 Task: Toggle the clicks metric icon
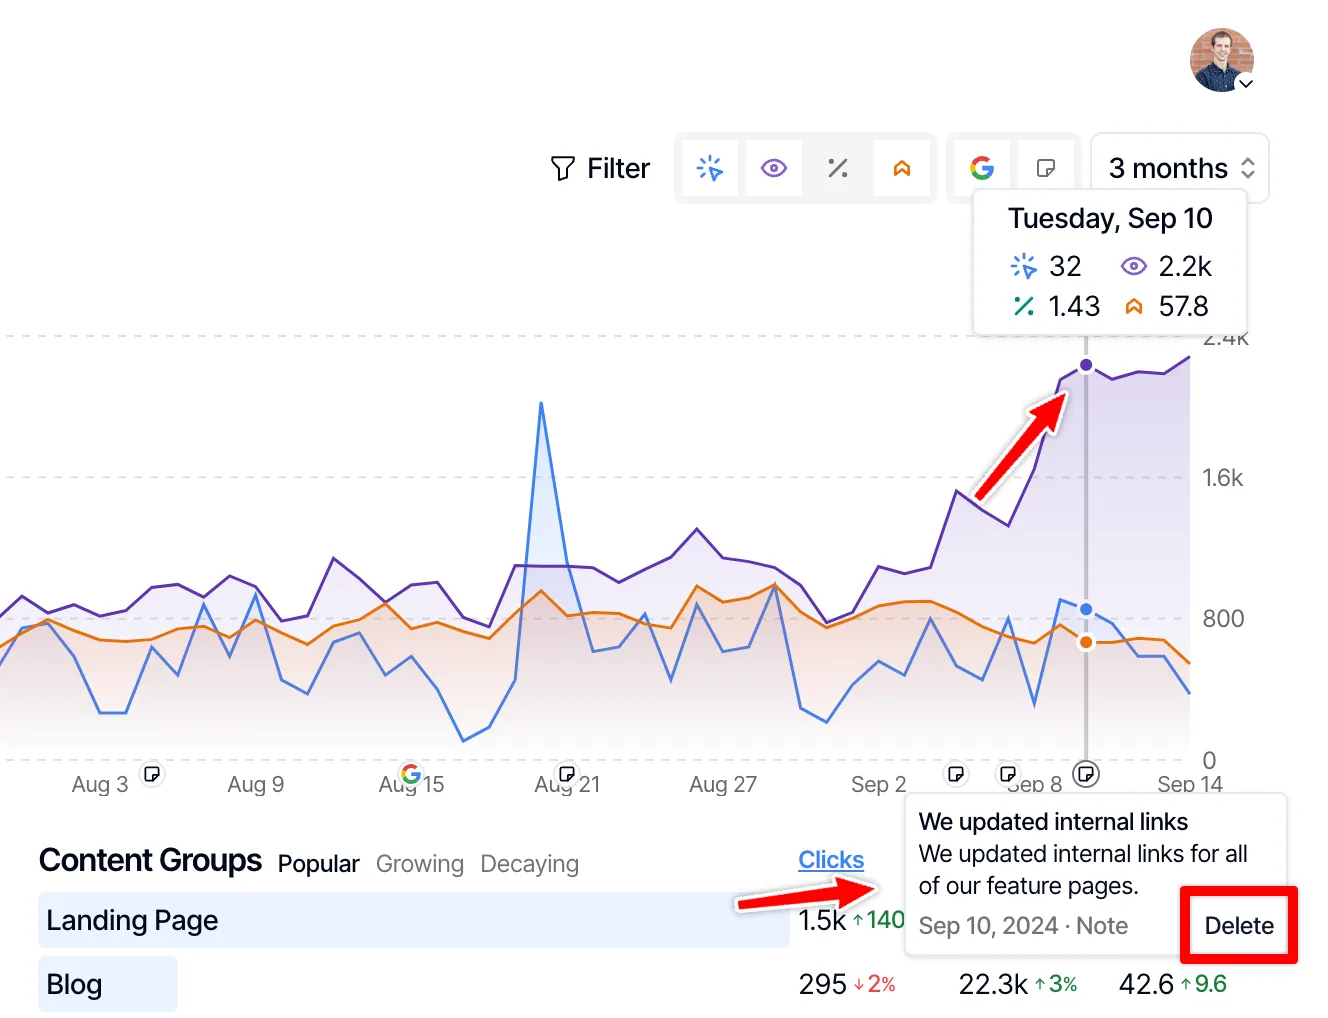coord(710,168)
